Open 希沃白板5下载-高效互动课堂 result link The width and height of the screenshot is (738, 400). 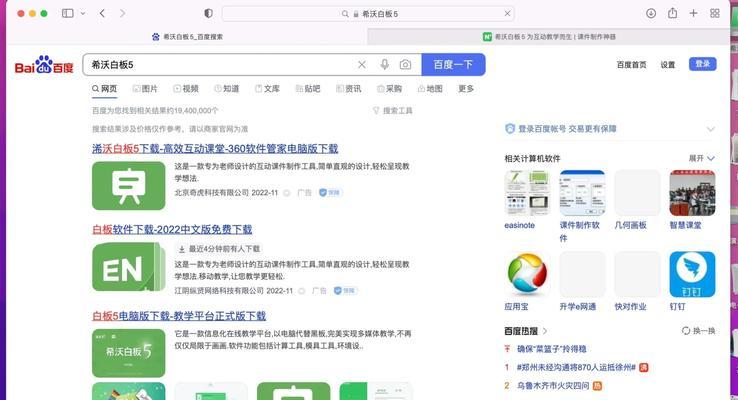click(215, 149)
